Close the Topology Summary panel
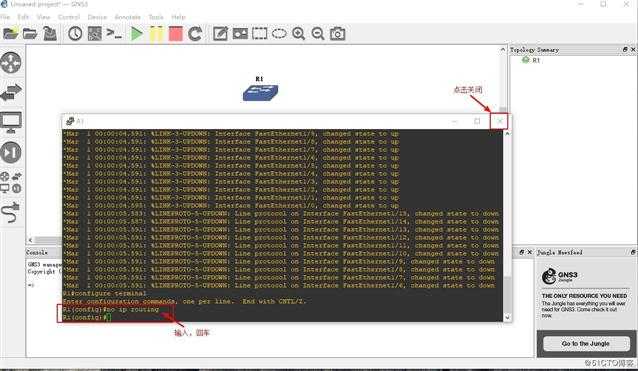The height and width of the screenshot is (371, 638). [633, 49]
